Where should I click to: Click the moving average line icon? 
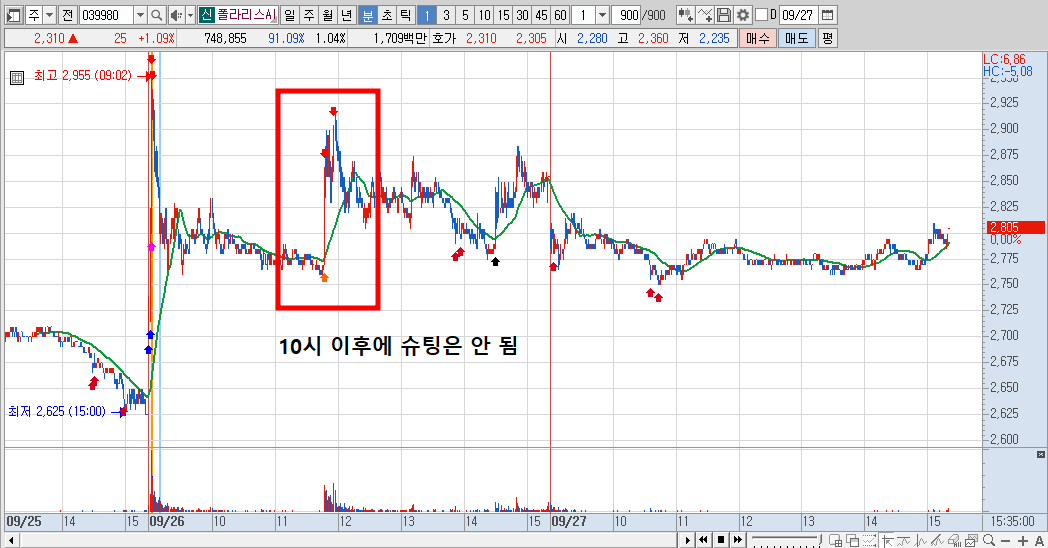904,540
